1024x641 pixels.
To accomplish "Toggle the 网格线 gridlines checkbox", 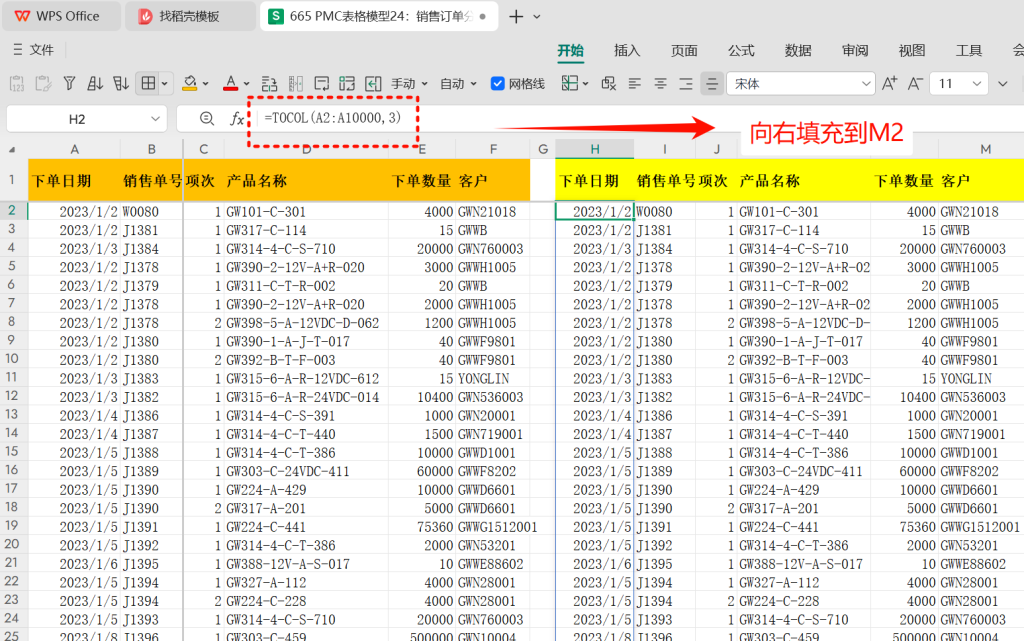I will pyautogui.click(x=498, y=84).
